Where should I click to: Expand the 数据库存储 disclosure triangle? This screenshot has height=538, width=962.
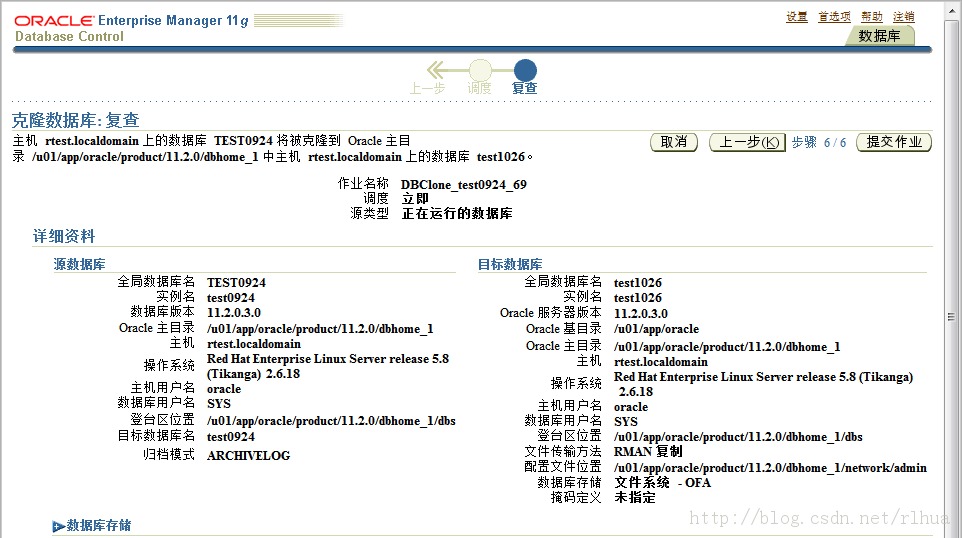[58, 526]
